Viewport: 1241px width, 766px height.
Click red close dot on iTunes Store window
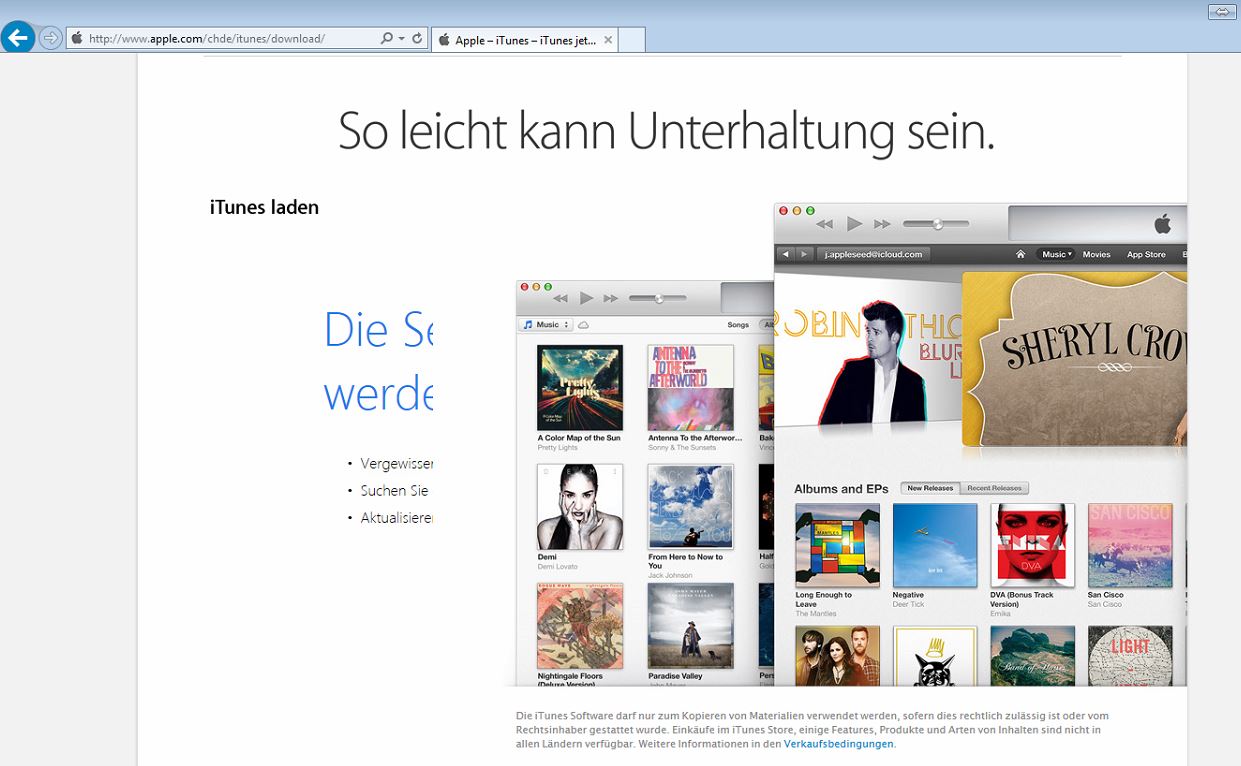pos(783,211)
